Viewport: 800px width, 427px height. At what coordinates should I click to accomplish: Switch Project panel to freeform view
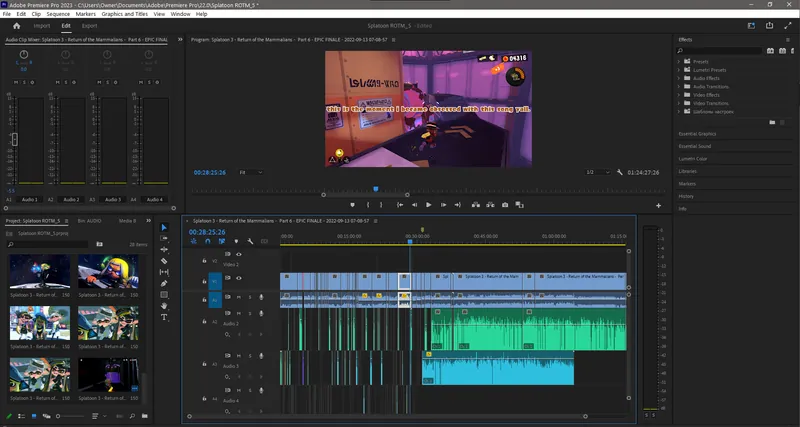[47, 416]
